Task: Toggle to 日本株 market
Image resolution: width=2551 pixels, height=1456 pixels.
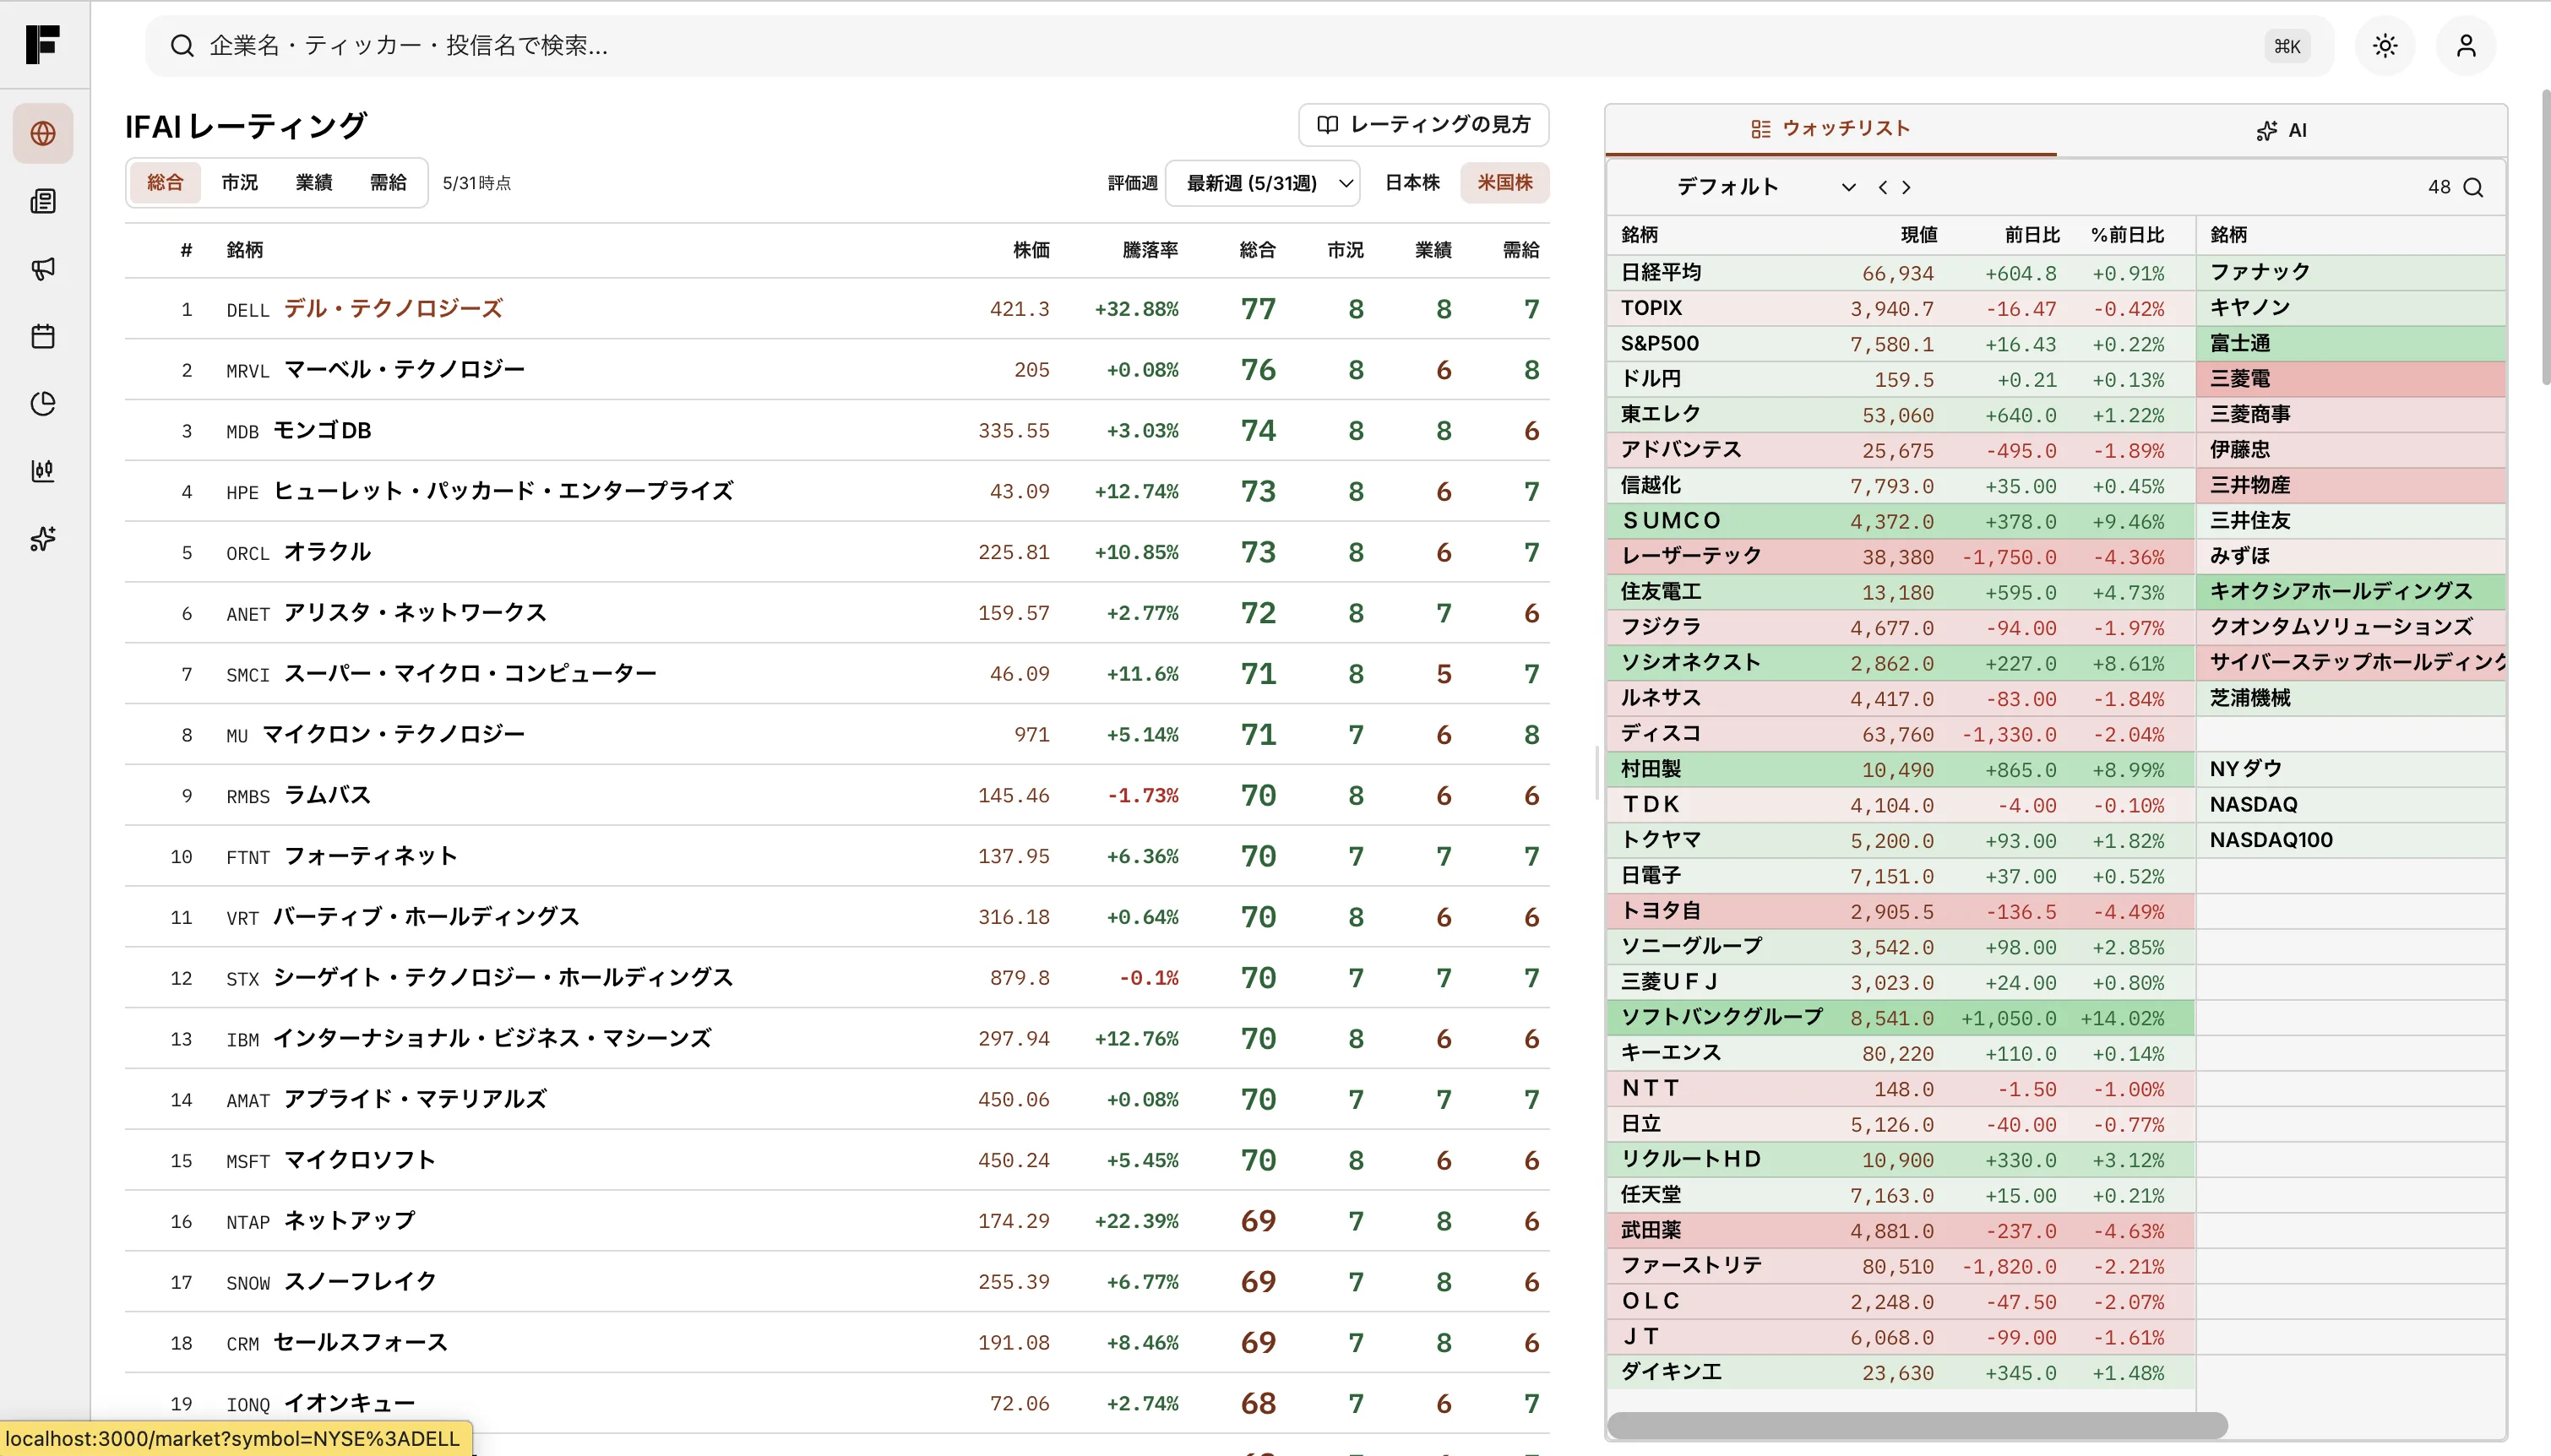Action: [1412, 182]
